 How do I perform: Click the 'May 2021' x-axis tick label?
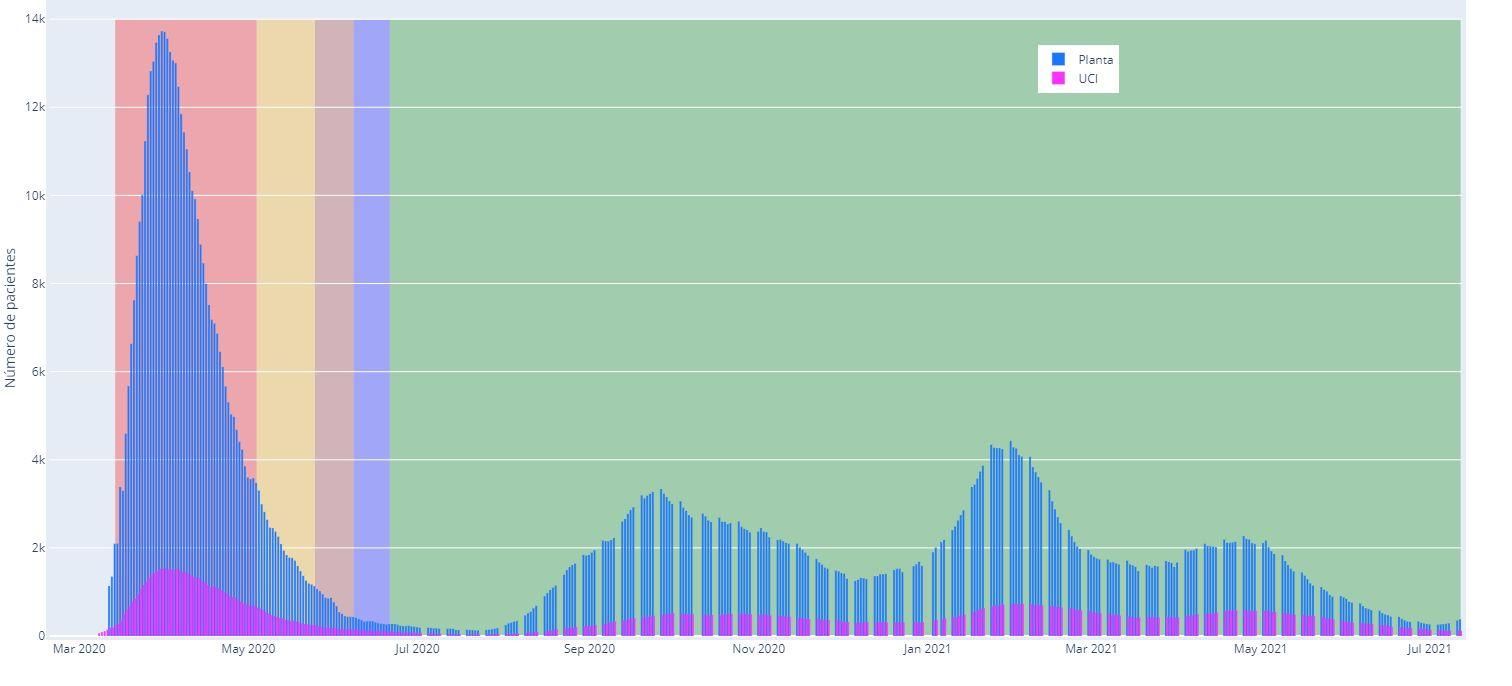pyautogui.click(x=1260, y=649)
